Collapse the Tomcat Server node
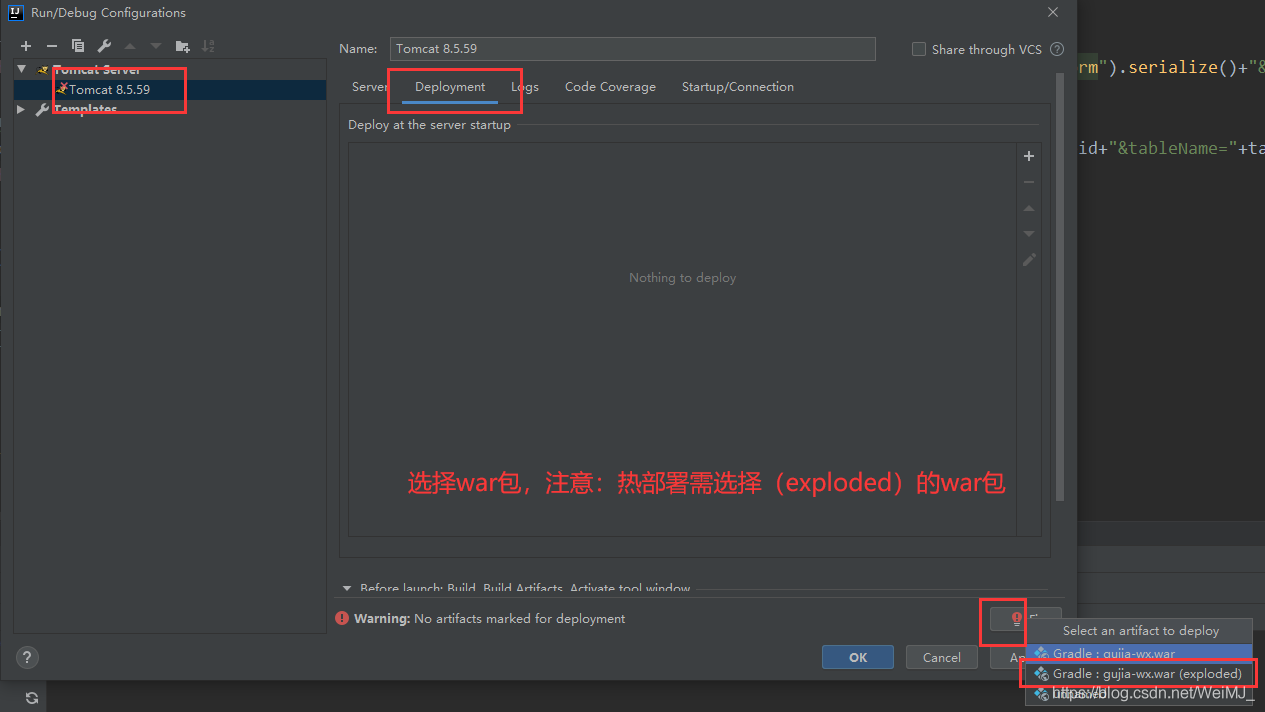 pyautogui.click(x=21, y=69)
